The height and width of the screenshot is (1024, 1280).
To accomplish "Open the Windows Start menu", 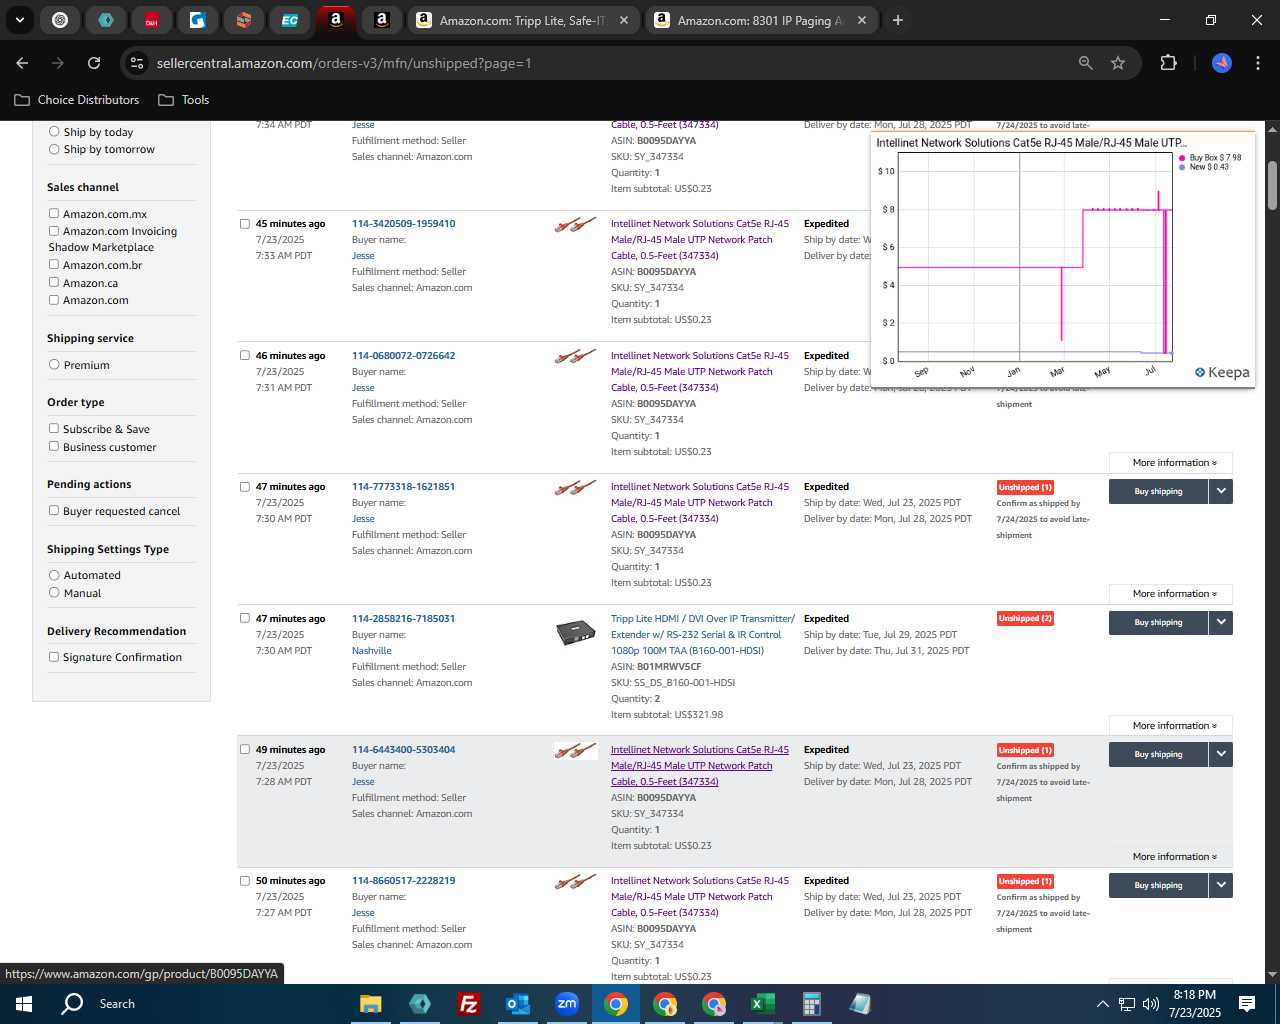I will pyautogui.click(x=24, y=1004).
